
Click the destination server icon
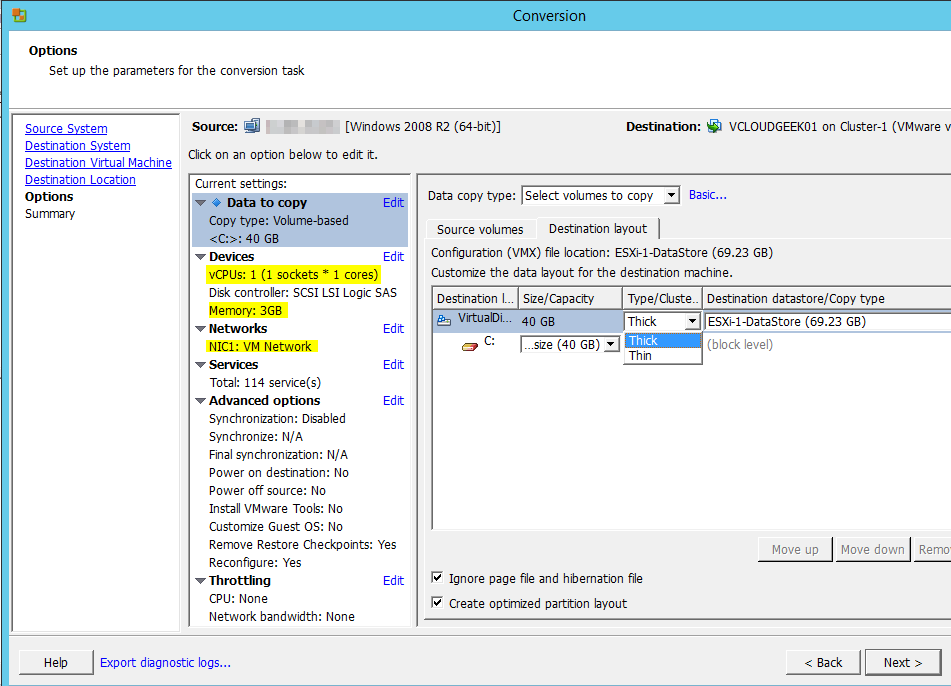pyautogui.click(x=714, y=126)
